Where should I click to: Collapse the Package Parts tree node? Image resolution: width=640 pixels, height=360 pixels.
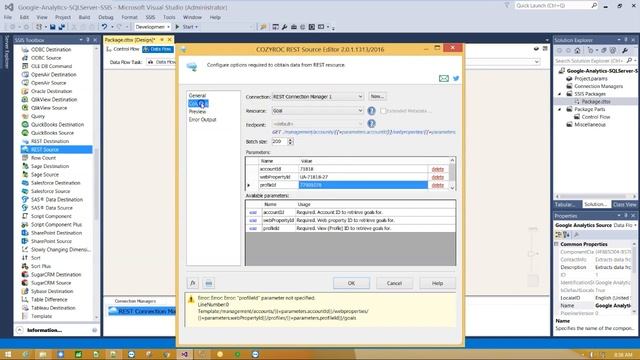[x=560, y=109]
